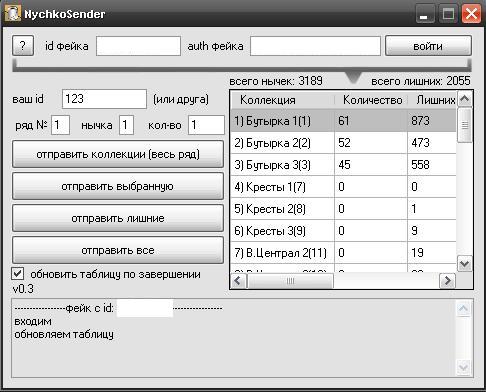This screenshot has height=392, width=486.
Task: Open help with the question mark button
Action: pos(23,45)
